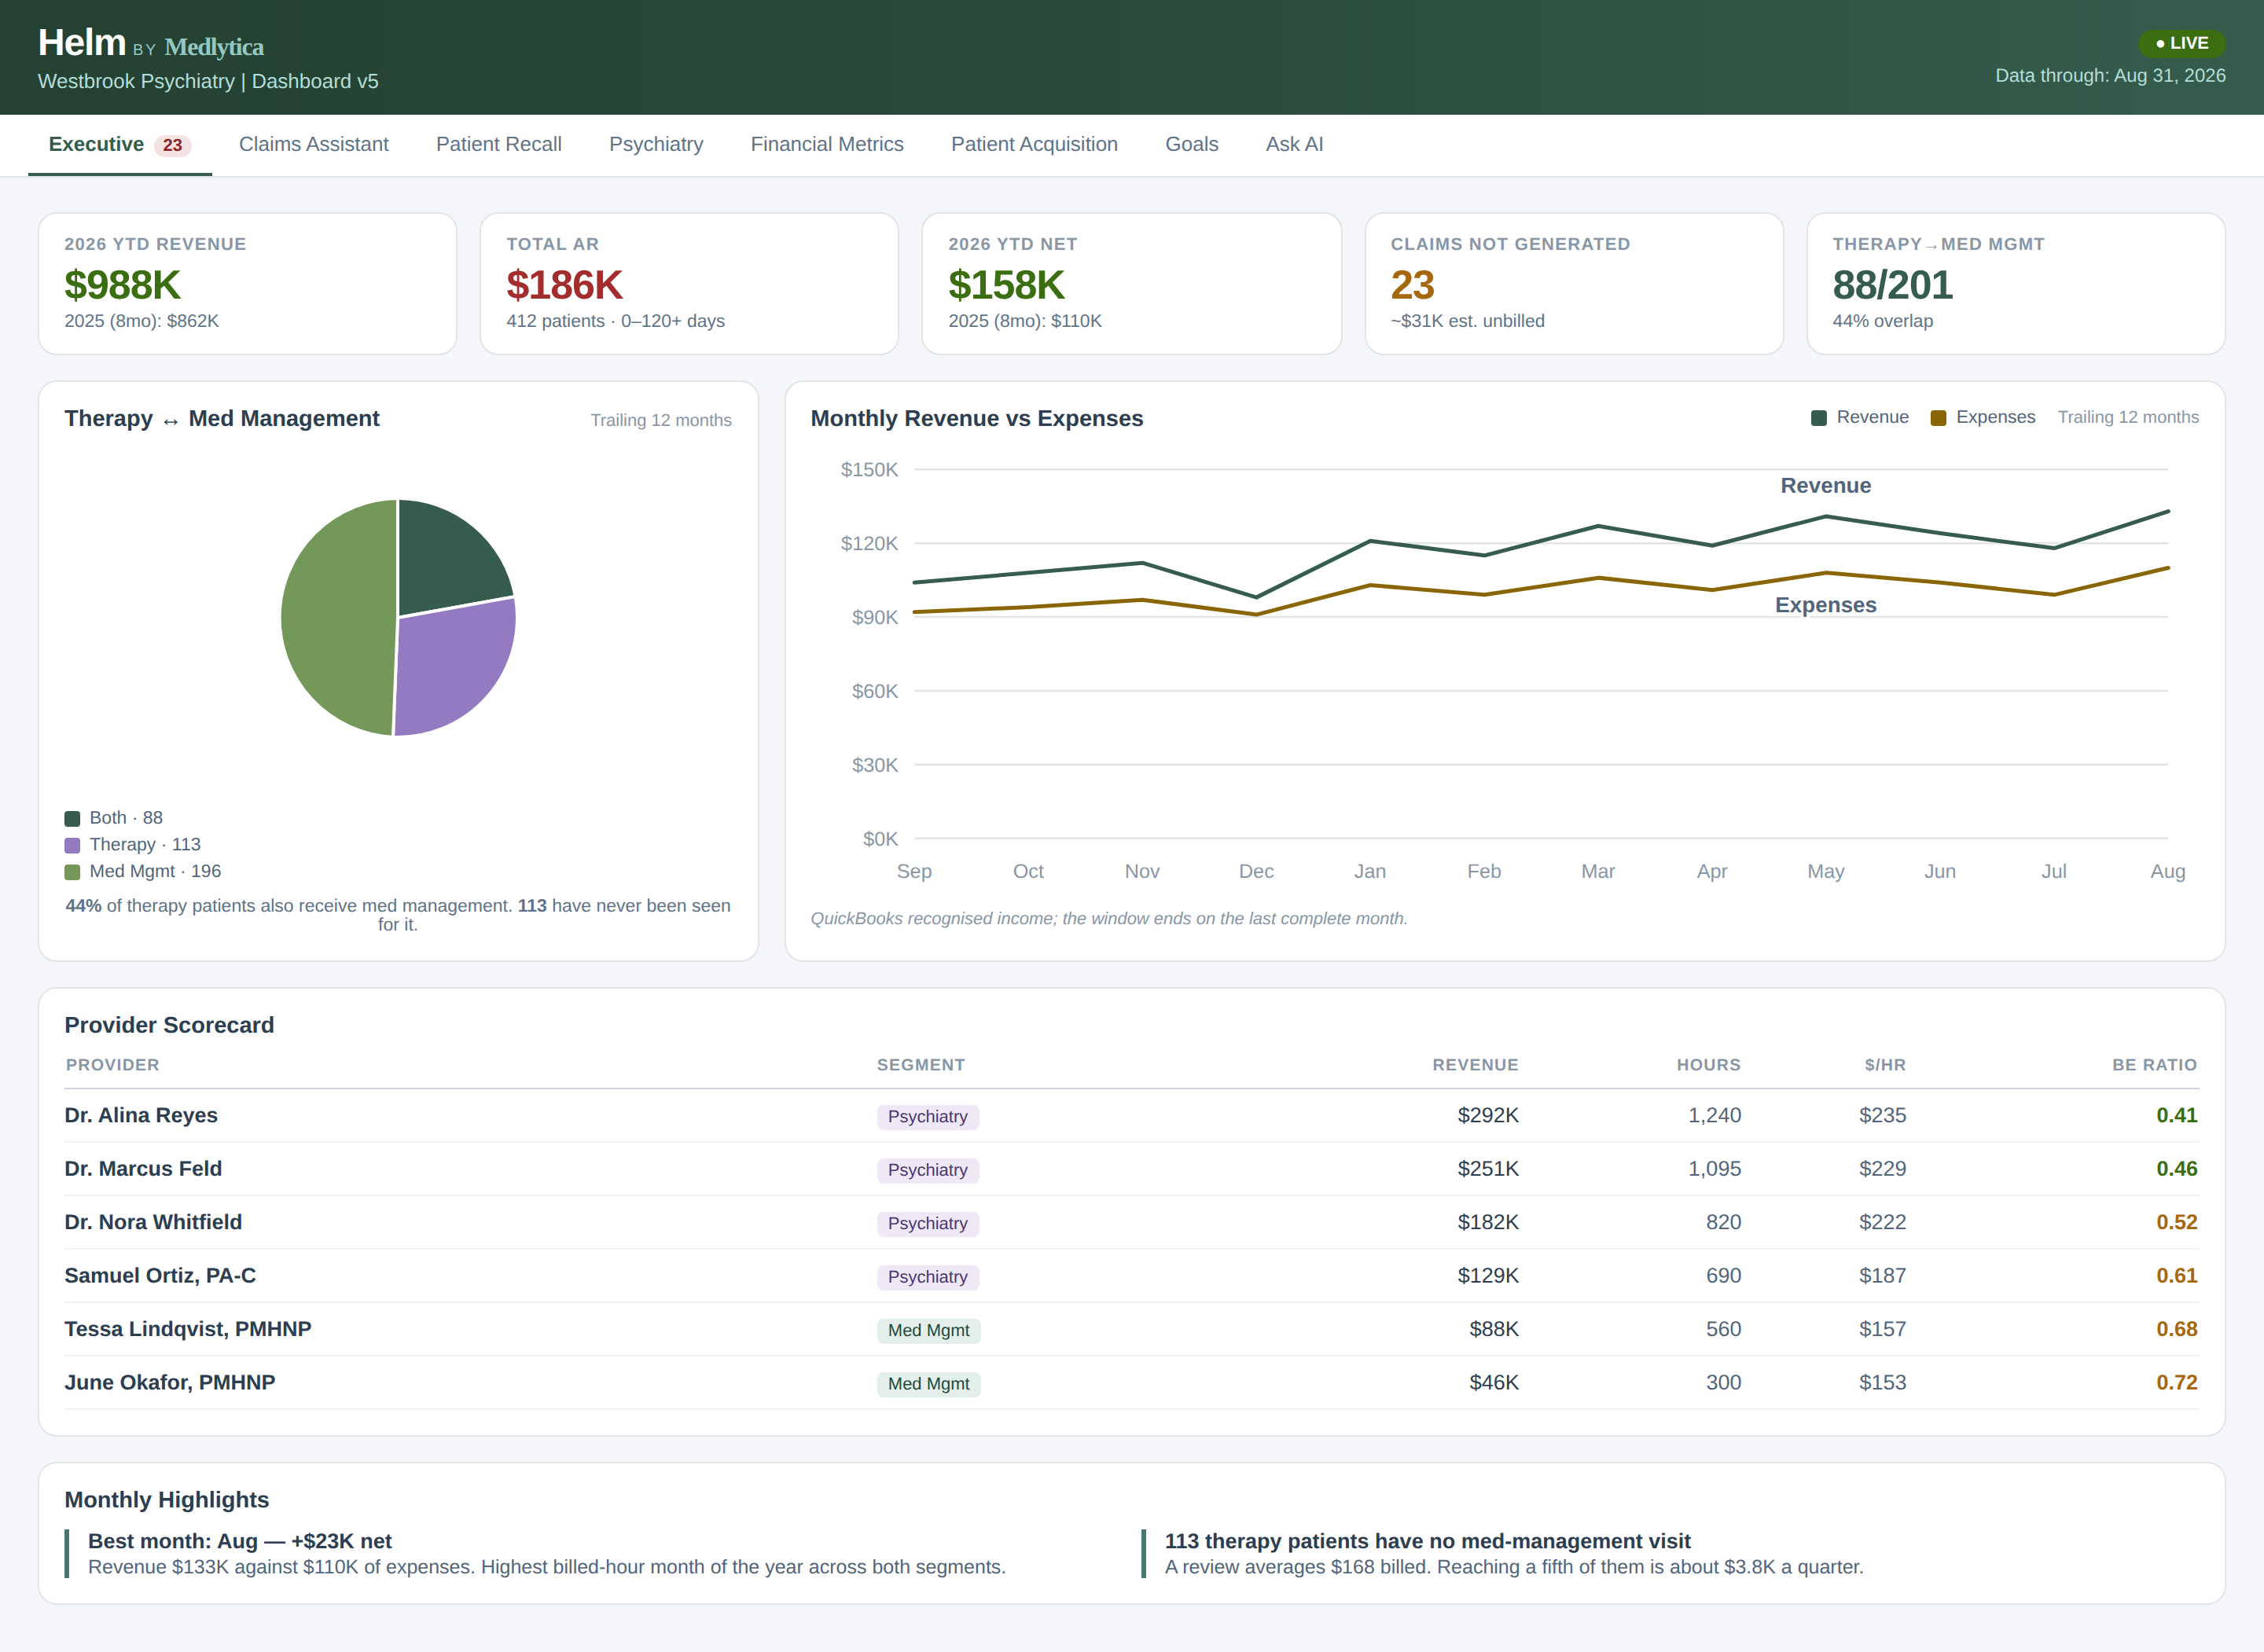The image size is (2264, 1652).
Task: Click the Therapy legend color square
Action: (72, 845)
